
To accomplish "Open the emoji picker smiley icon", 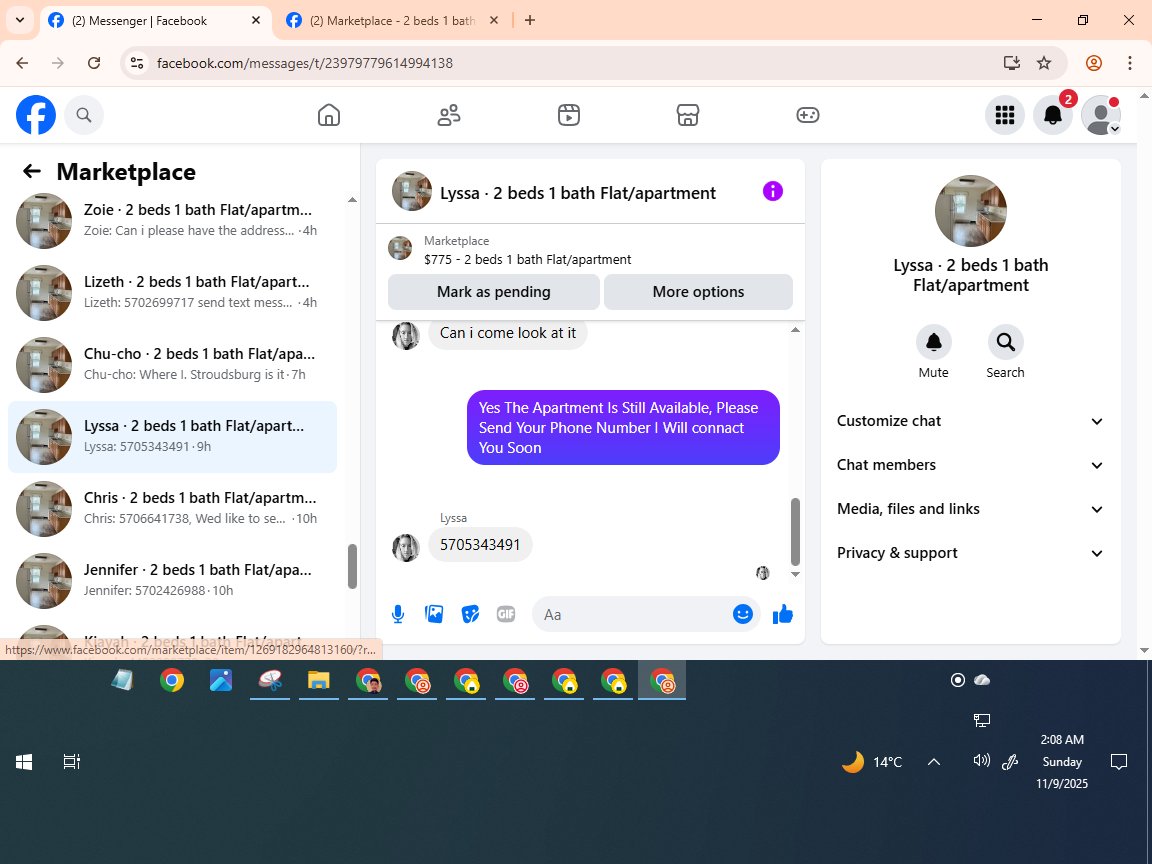I will [743, 614].
